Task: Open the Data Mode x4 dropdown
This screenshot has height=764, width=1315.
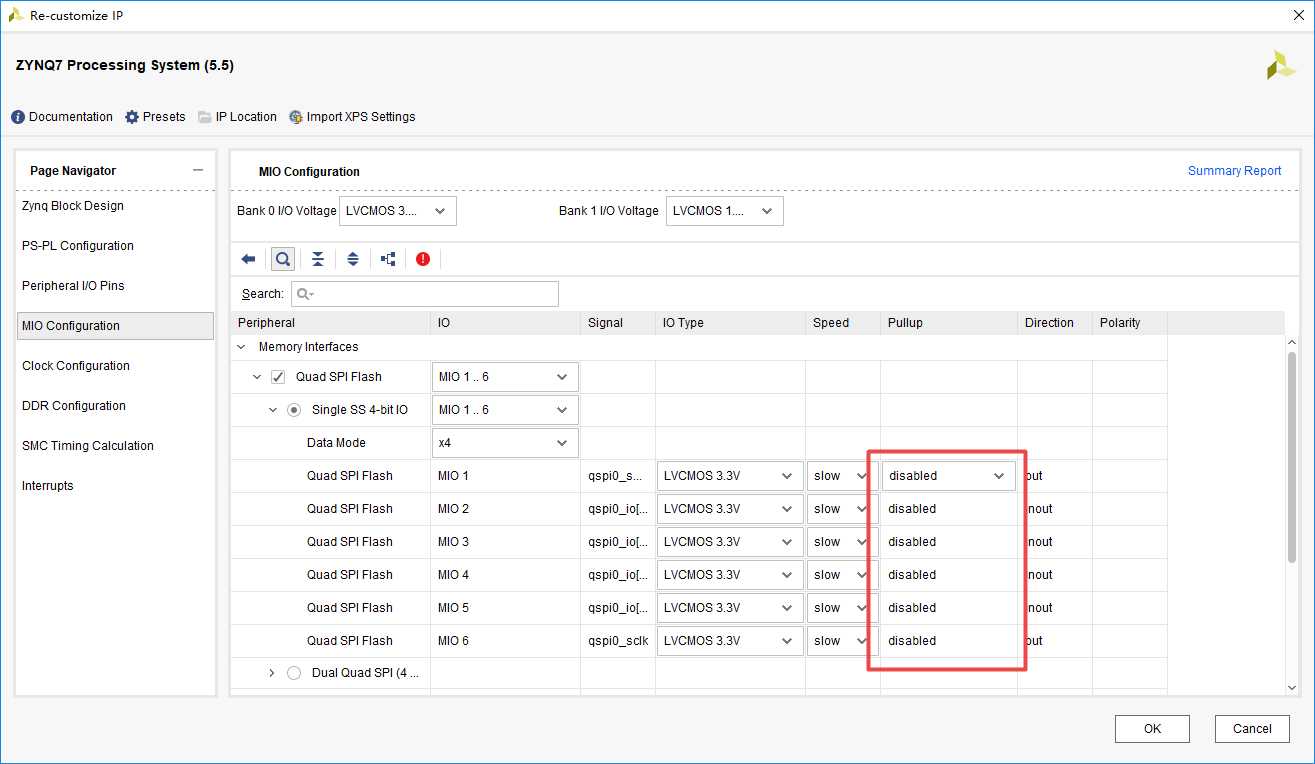Action: point(505,443)
